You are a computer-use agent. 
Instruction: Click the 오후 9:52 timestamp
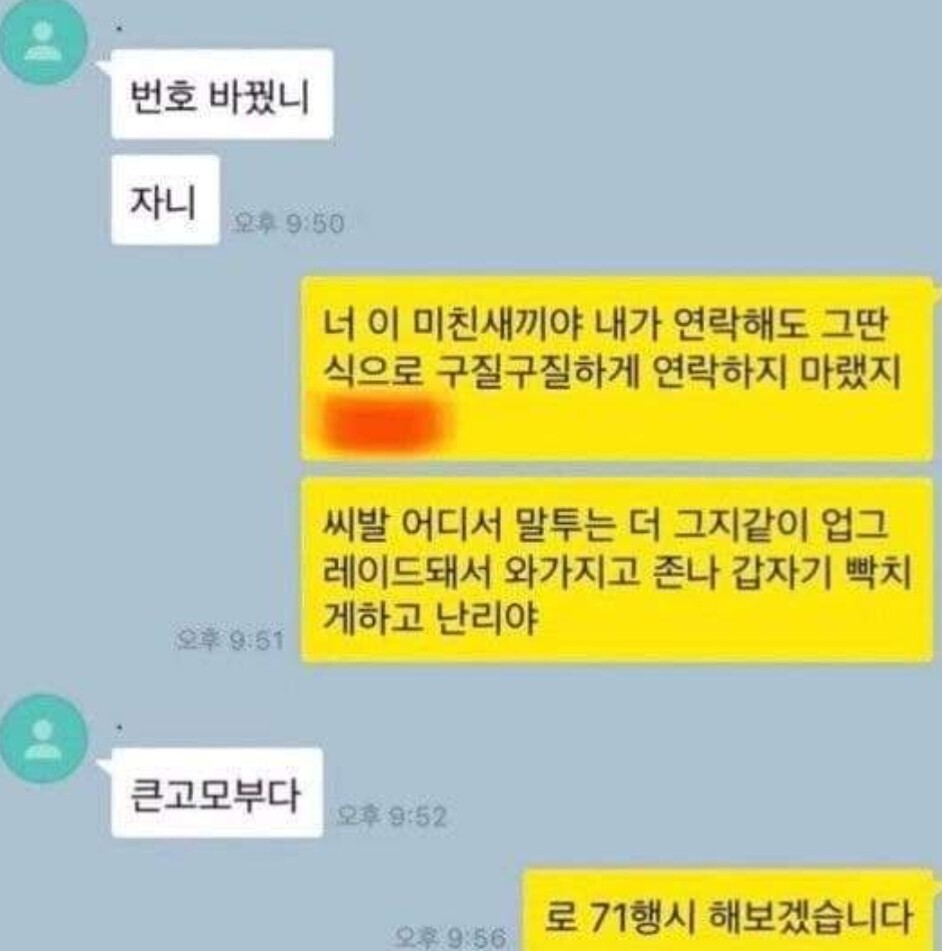pos(391,816)
